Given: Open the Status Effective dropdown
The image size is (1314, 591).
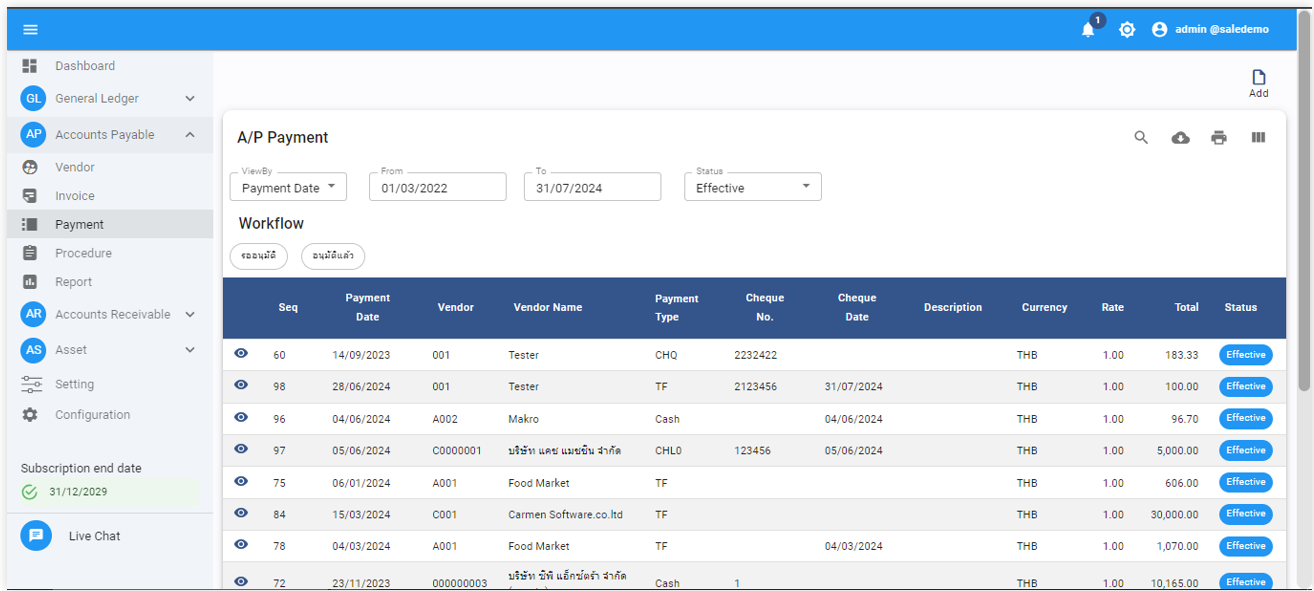Looking at the screenshot, I should click(752, 188).
